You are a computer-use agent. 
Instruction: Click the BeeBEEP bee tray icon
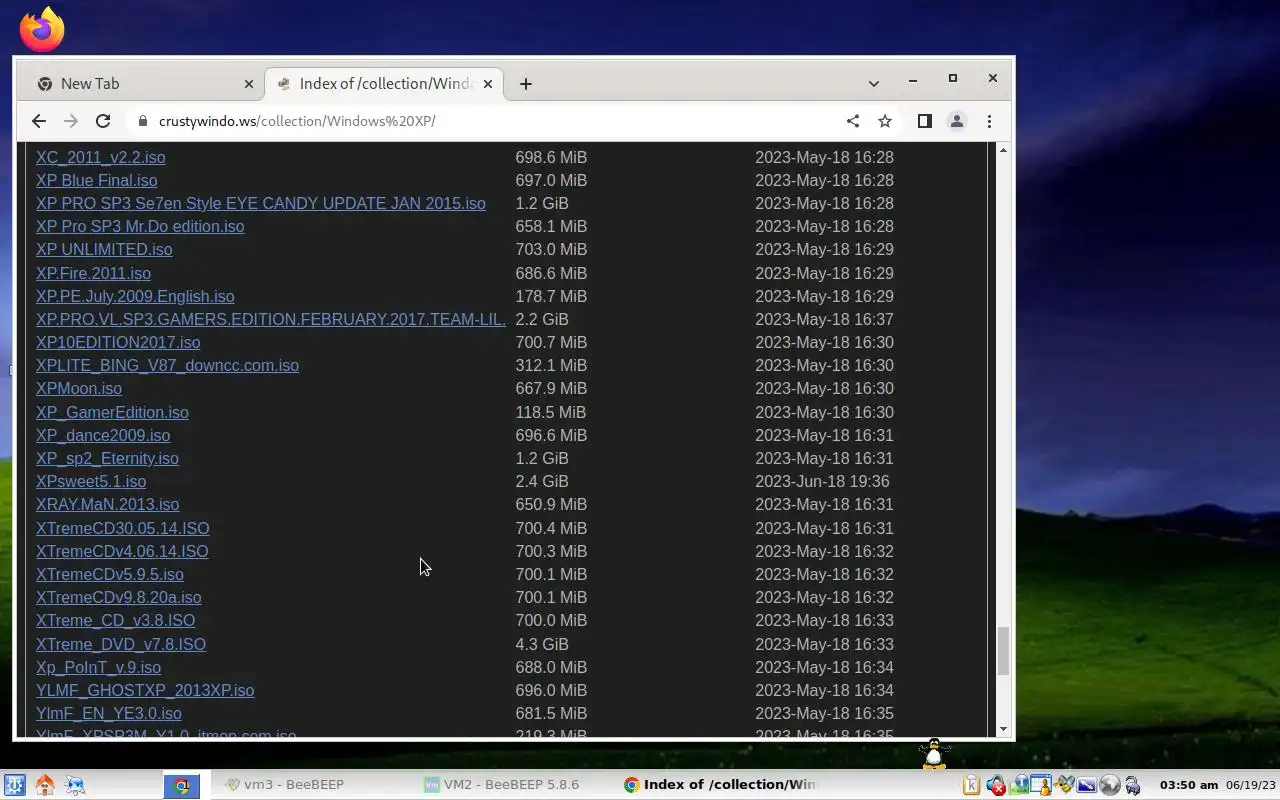[x=1064, y=783]
